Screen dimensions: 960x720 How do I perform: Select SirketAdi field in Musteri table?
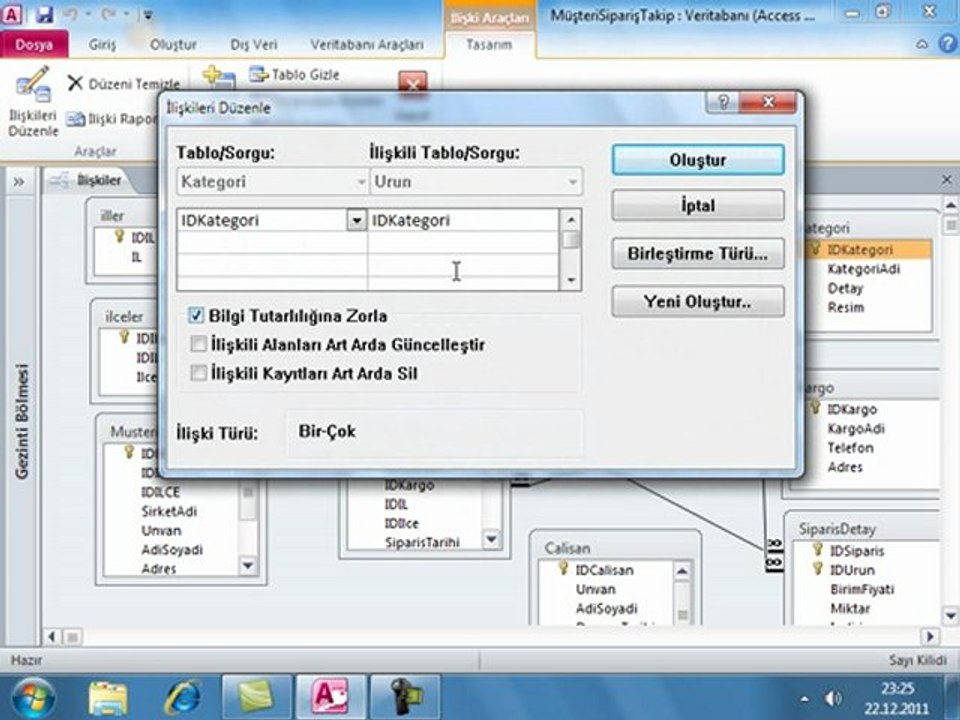169,511
